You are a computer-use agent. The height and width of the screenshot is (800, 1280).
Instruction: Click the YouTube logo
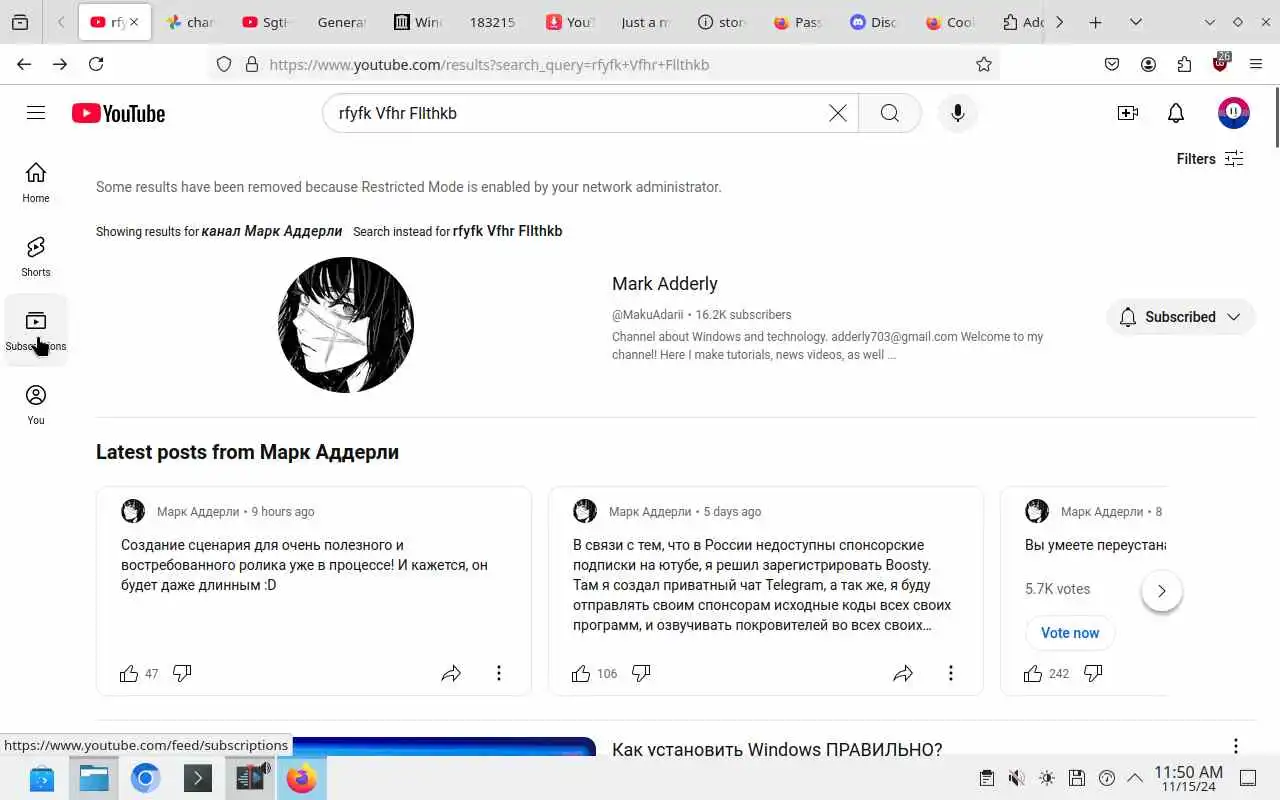tap(118, 113)
